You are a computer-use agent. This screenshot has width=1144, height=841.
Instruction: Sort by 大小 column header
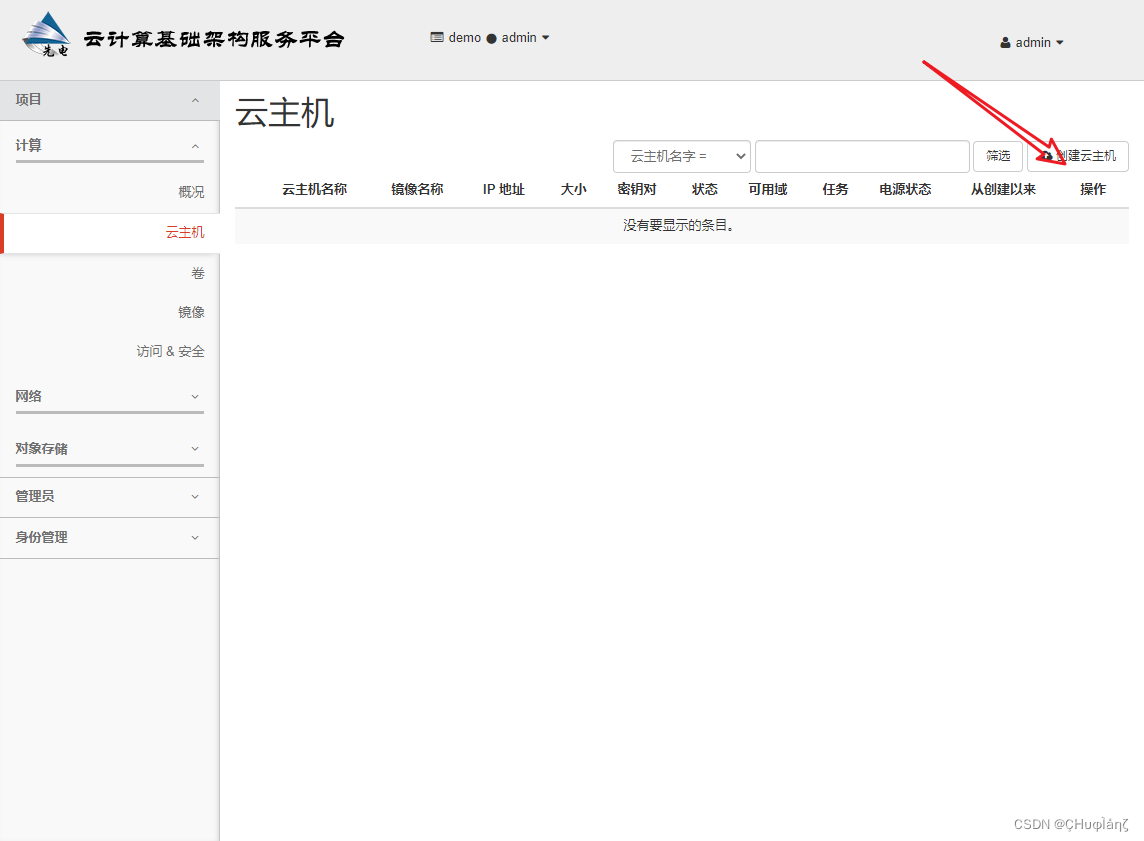[x=573, y=190]
